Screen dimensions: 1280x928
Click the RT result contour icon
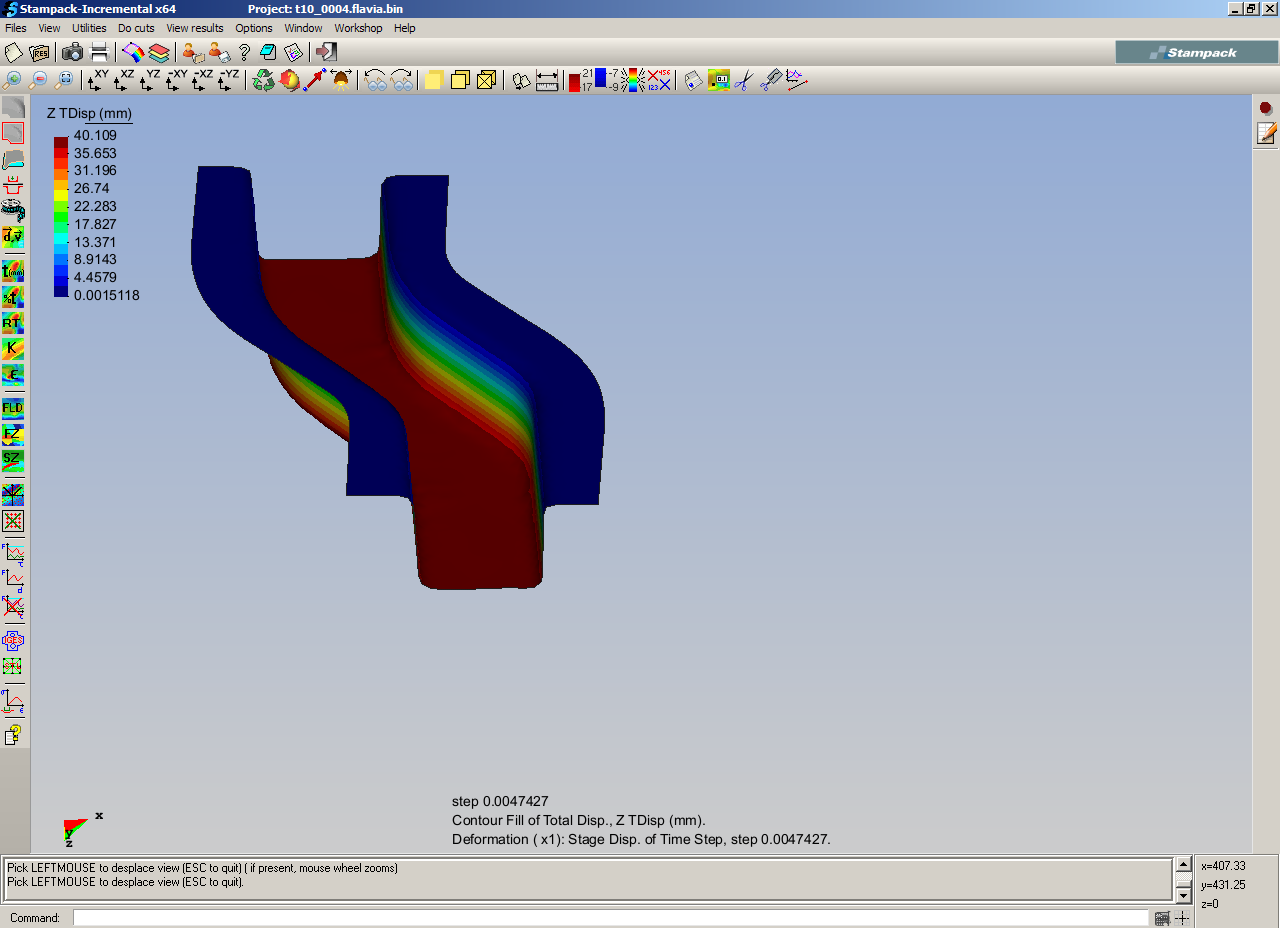[13, 323]
